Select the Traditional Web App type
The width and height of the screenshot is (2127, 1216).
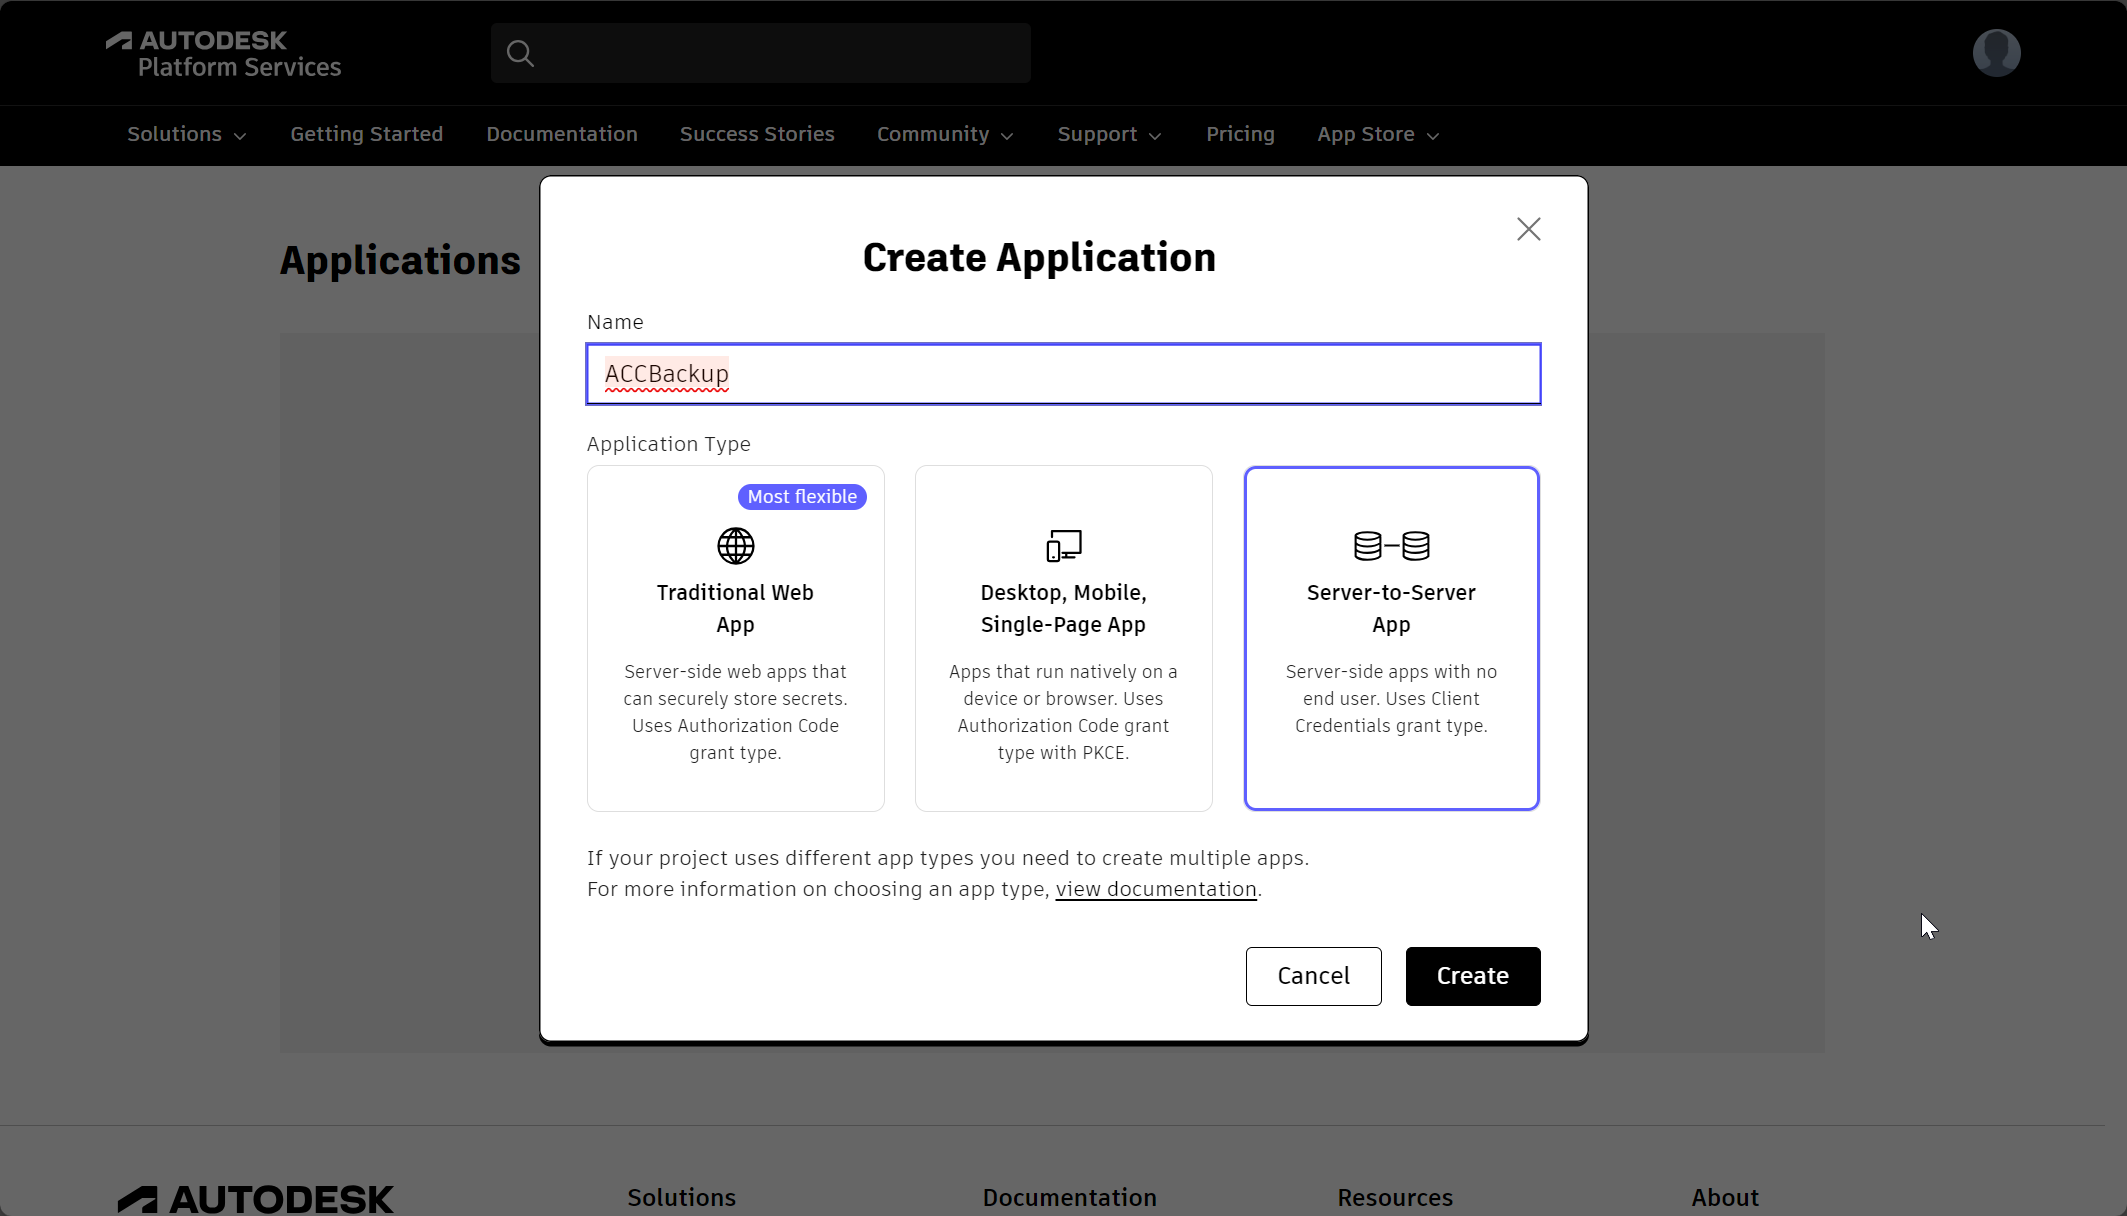tap(736, 638)
